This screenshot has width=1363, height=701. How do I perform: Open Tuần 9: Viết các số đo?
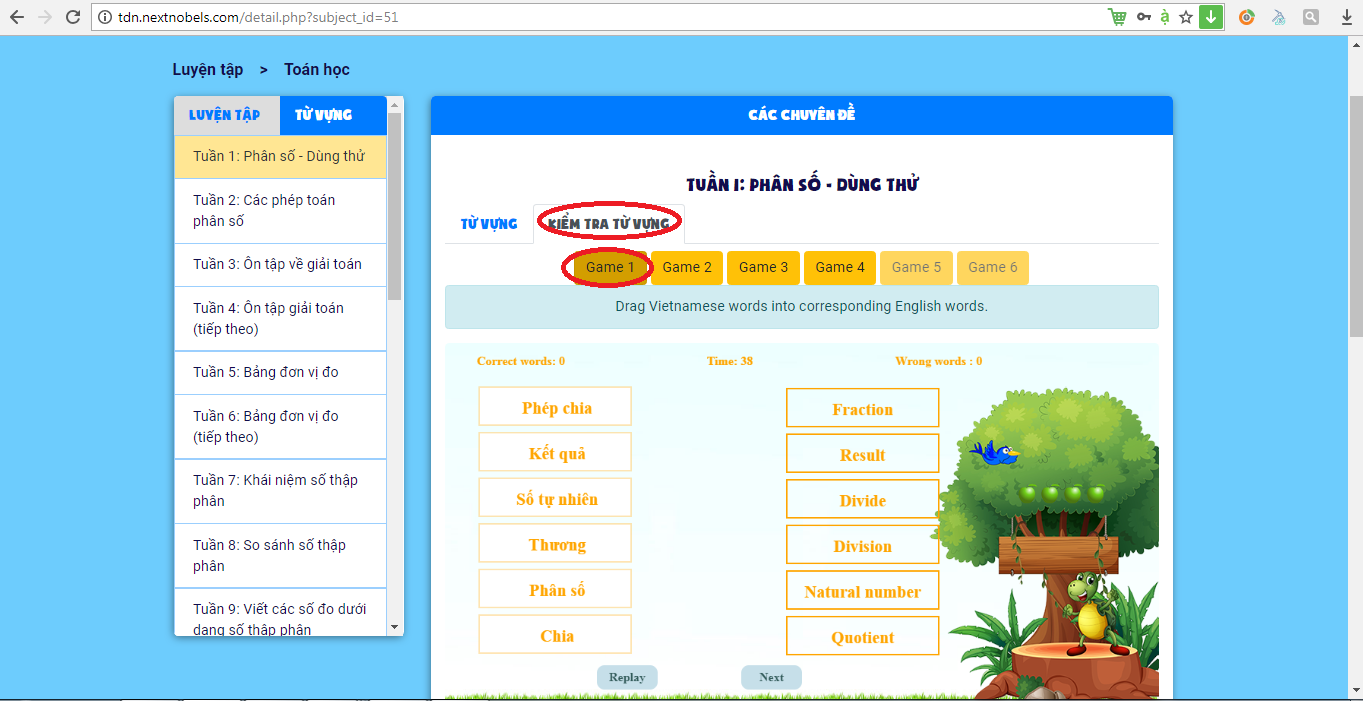[x=280, y=612]
